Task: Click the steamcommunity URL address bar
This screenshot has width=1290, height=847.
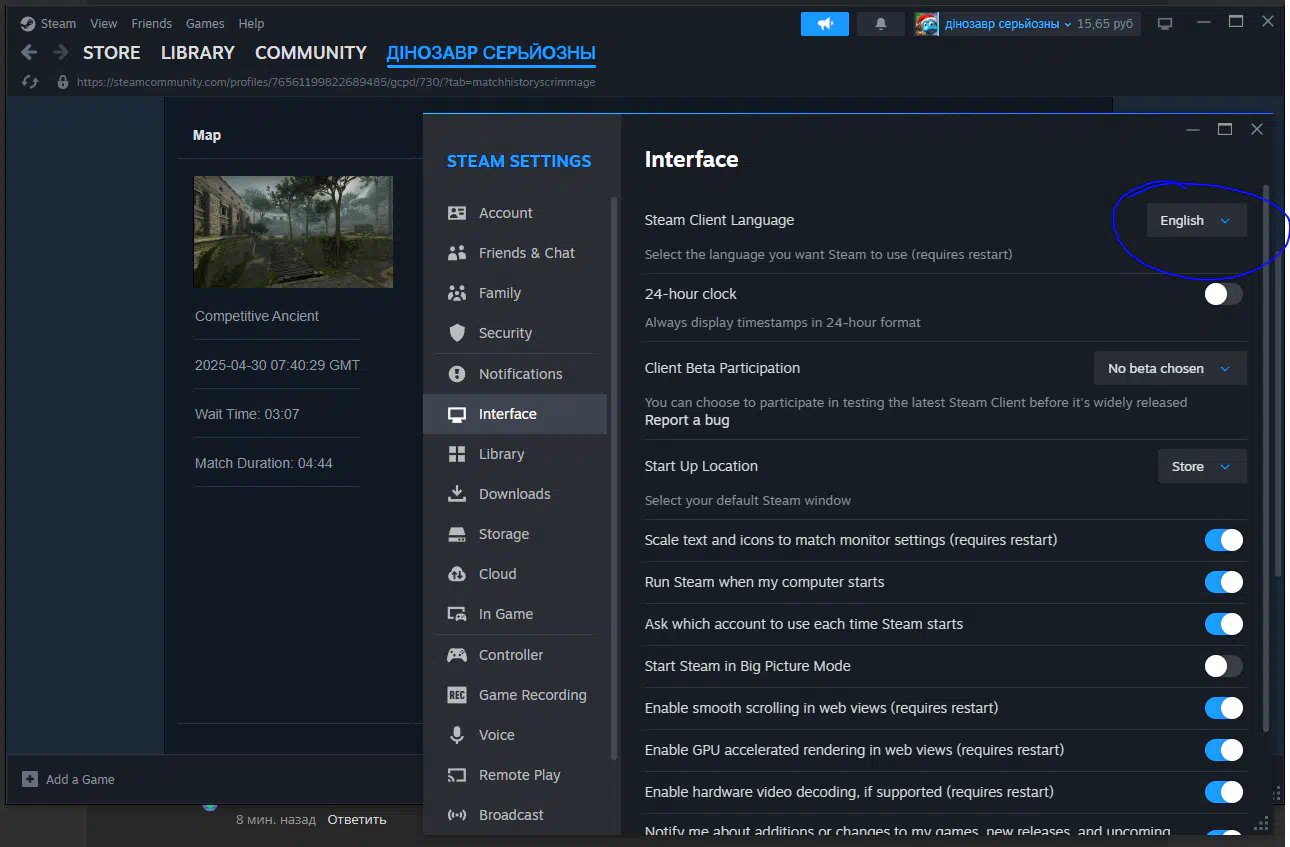Action: coord(336,82)
